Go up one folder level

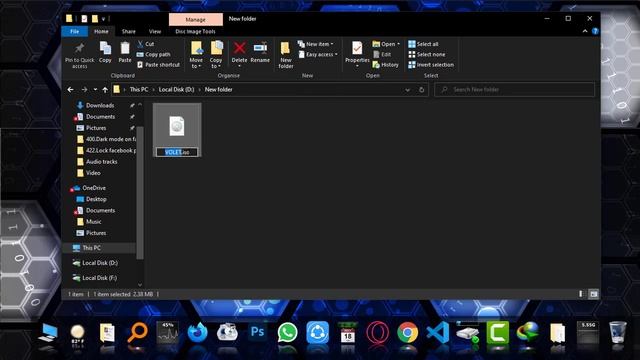pos(105,89)
